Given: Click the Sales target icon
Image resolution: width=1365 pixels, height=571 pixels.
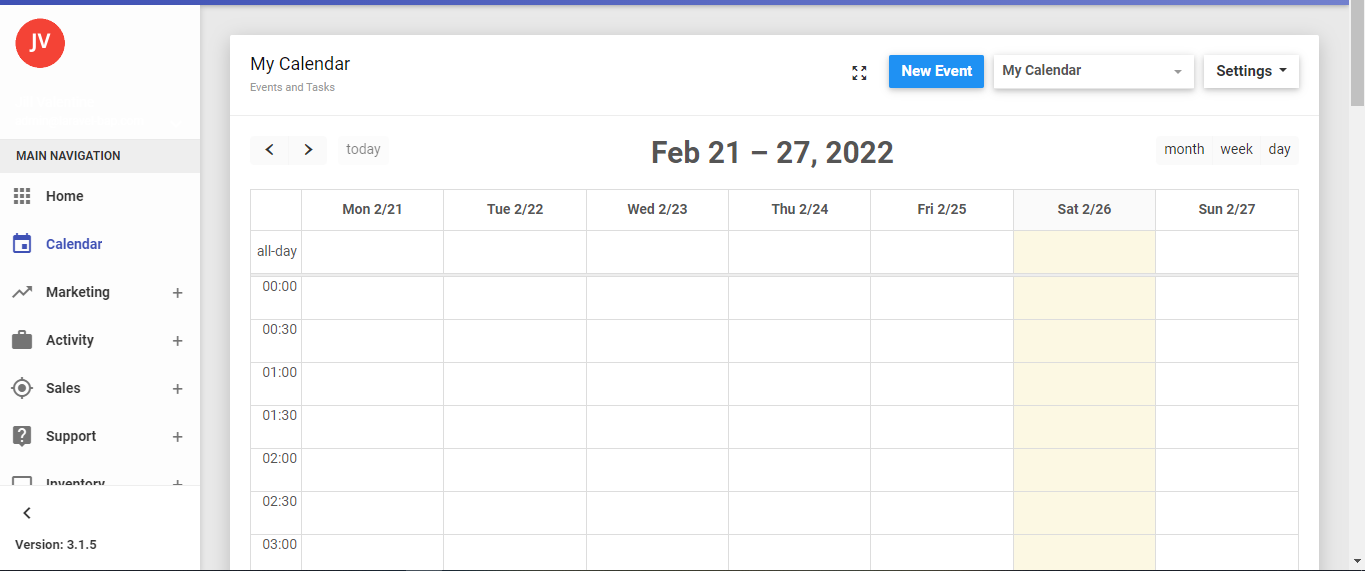Looking at the screenshot, I should [x=22, y=388].
